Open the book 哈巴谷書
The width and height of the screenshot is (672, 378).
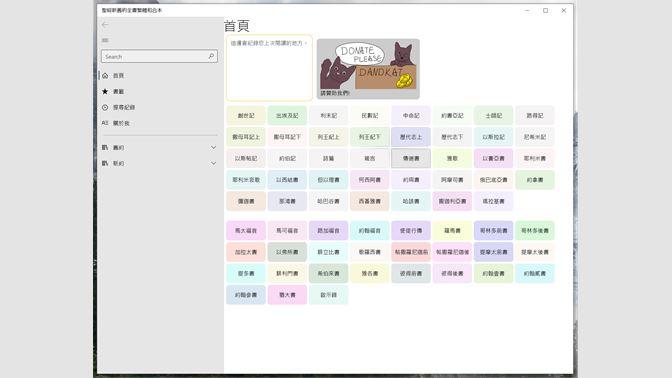[x=329, y=201]
